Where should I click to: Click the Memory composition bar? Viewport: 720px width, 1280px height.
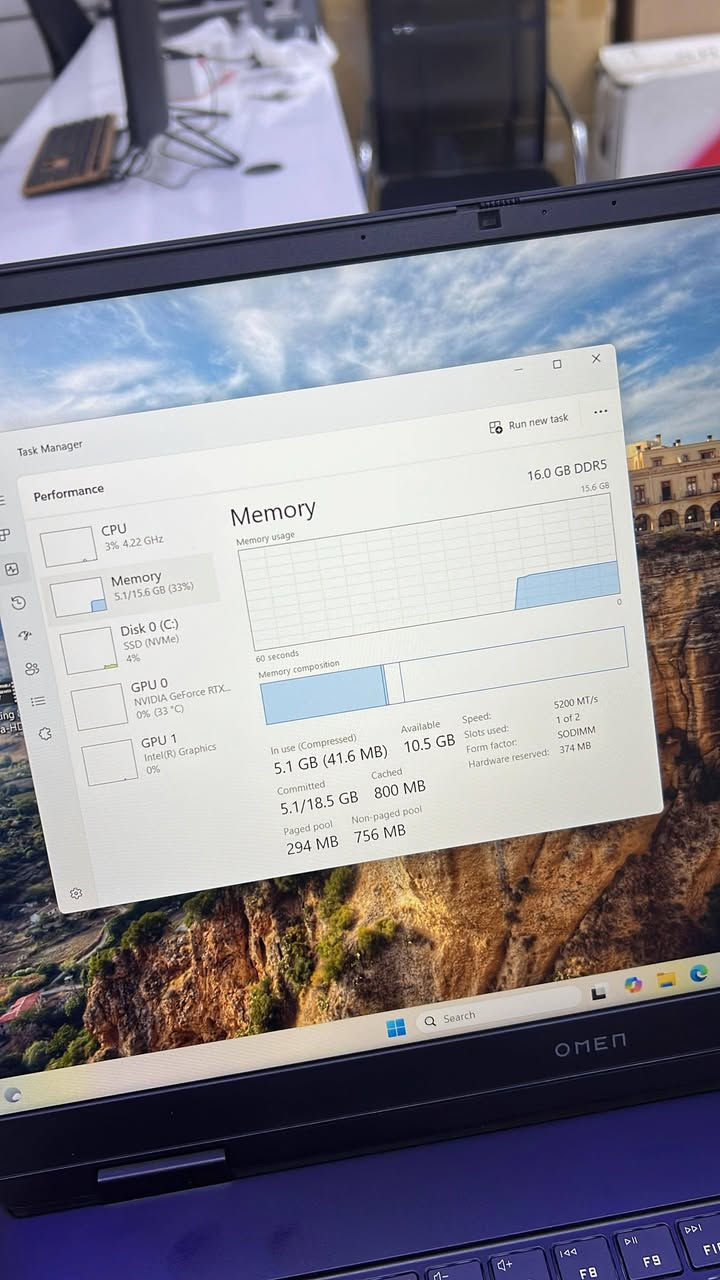tap(444, 676)
